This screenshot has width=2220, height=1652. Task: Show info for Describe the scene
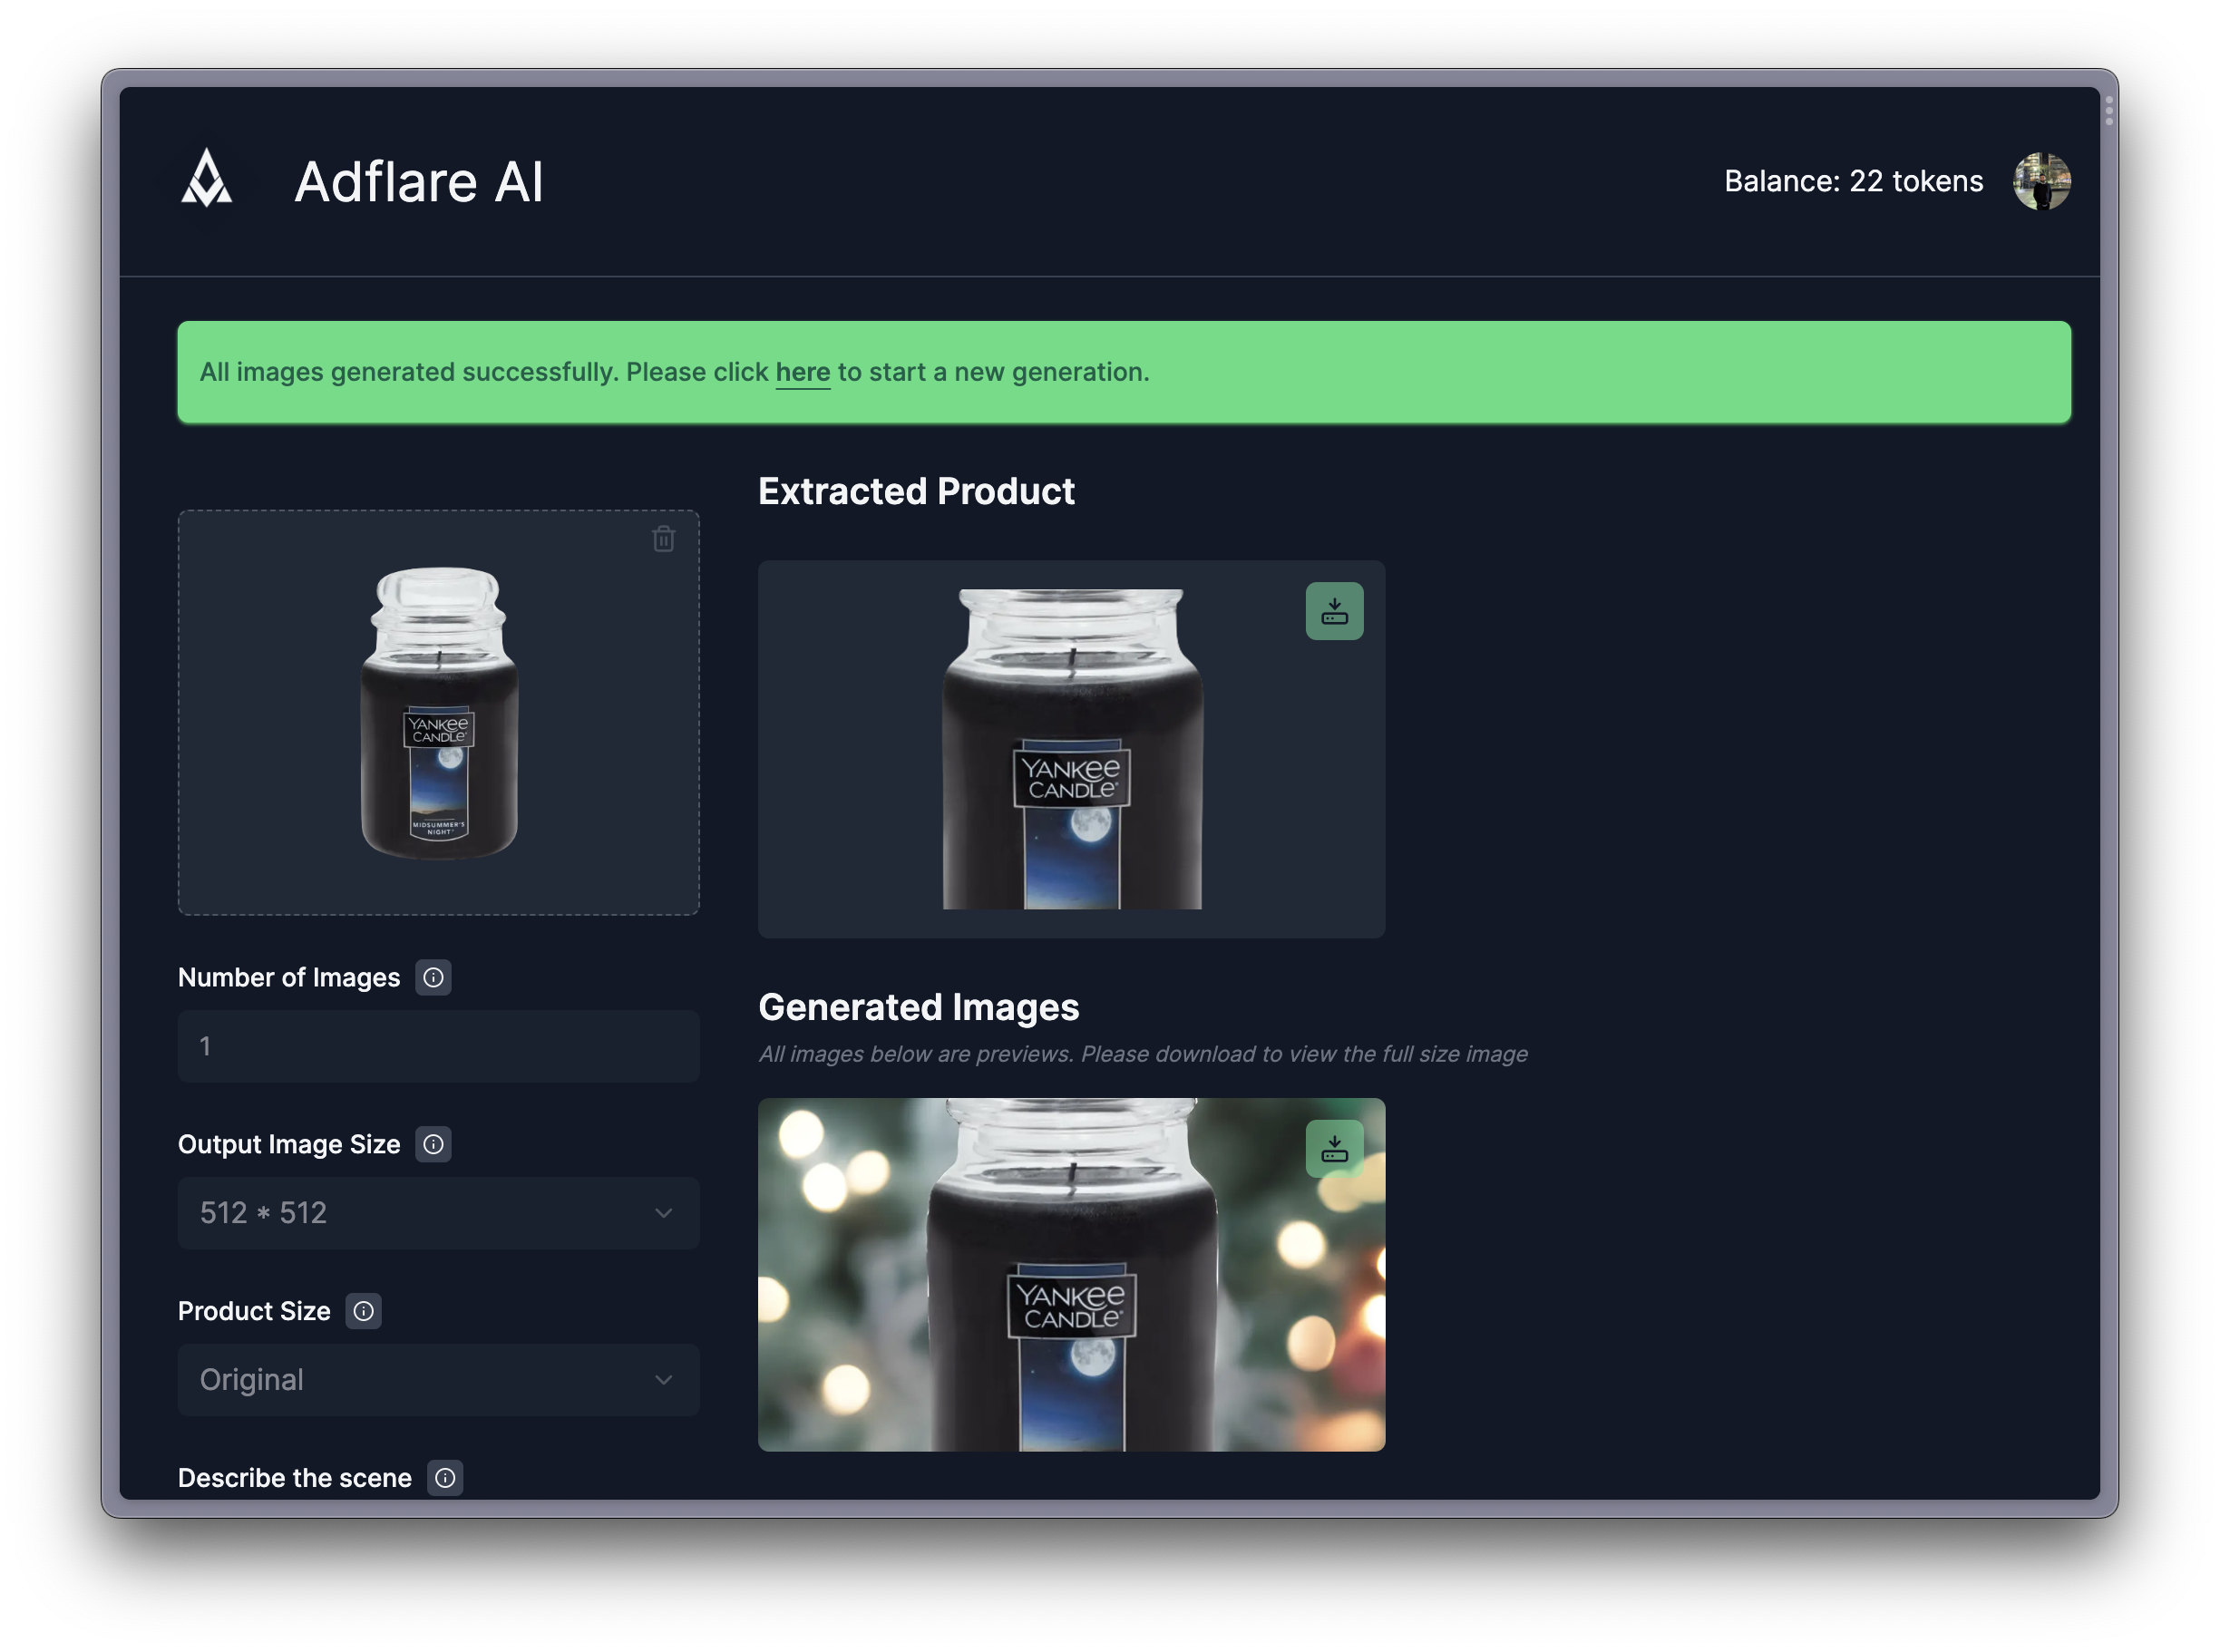(x=445, y=1478)
